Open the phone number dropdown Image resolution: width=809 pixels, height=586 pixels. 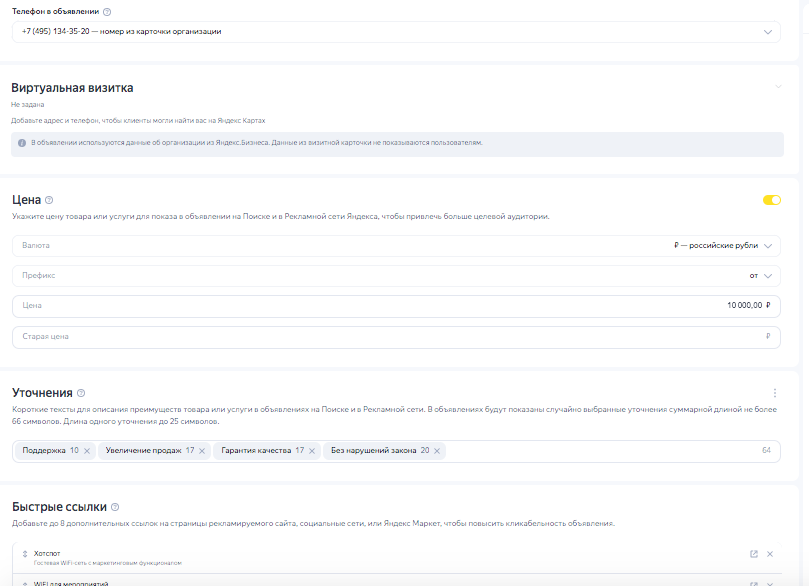point(396,32)
